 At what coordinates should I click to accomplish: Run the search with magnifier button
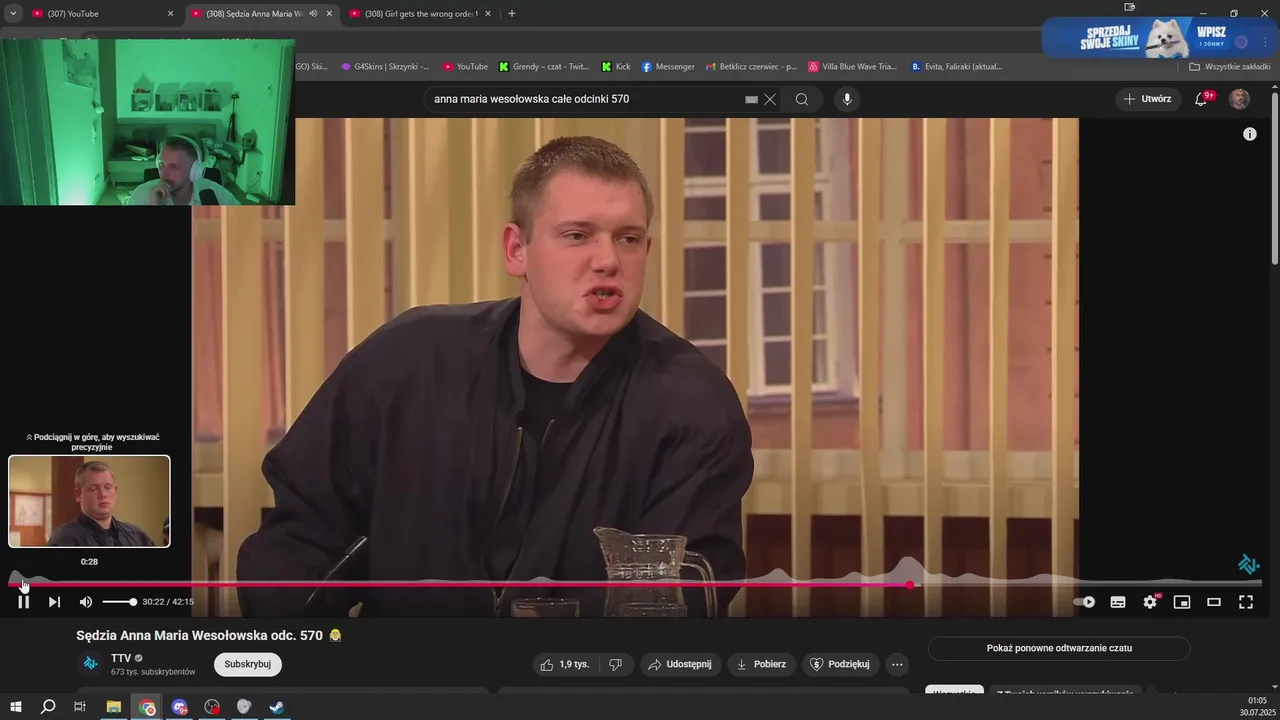click(x=802, y=99)
